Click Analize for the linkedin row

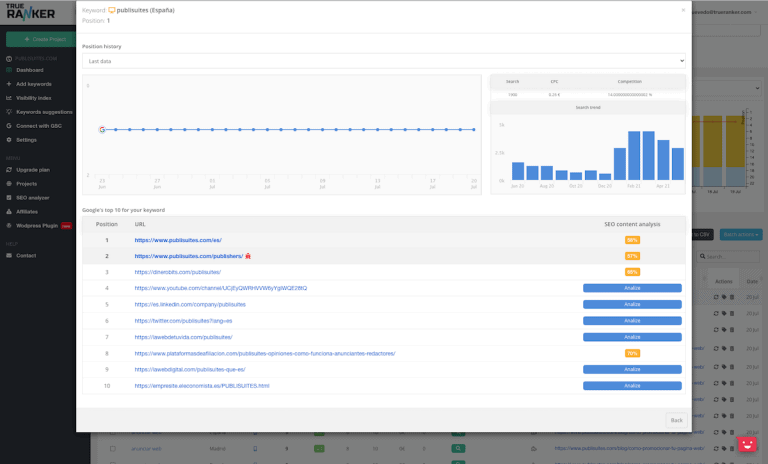632,304
